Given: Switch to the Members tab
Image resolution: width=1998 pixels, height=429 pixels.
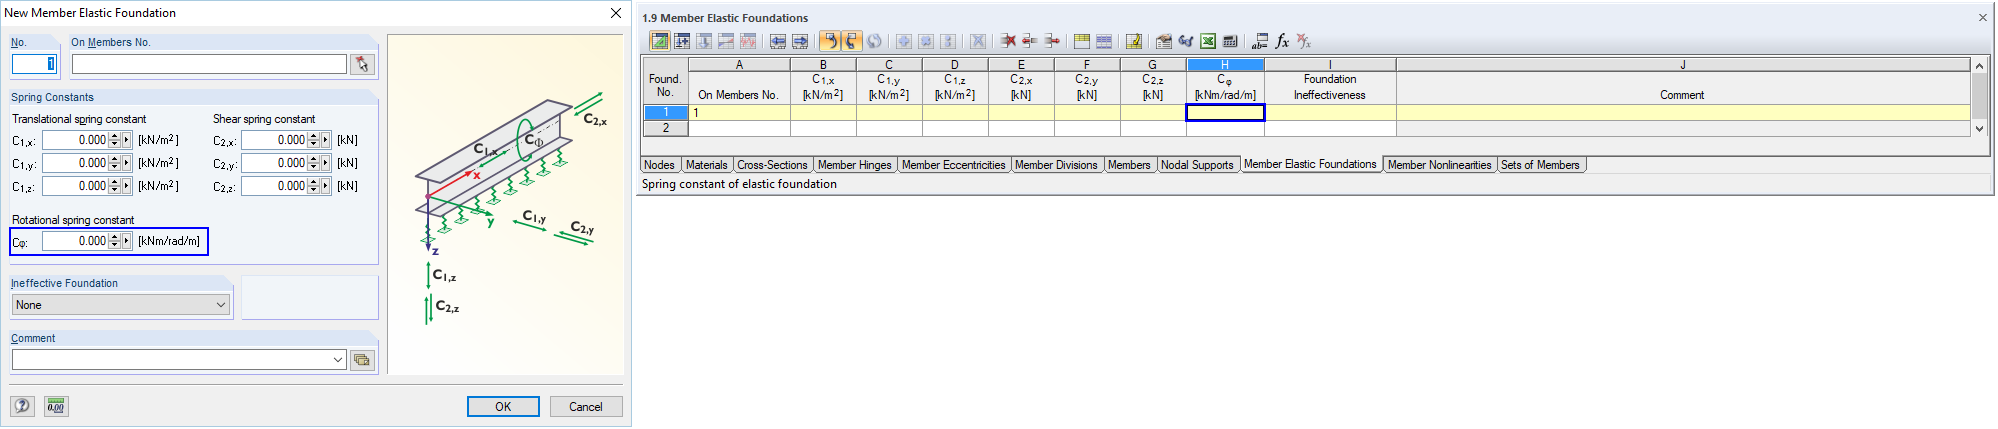Looking at the screenshot, I should coord(1129,165).
